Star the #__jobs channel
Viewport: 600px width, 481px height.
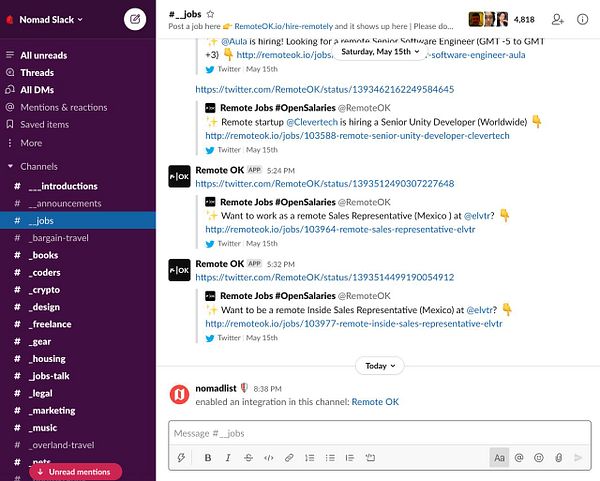(210, 14)
